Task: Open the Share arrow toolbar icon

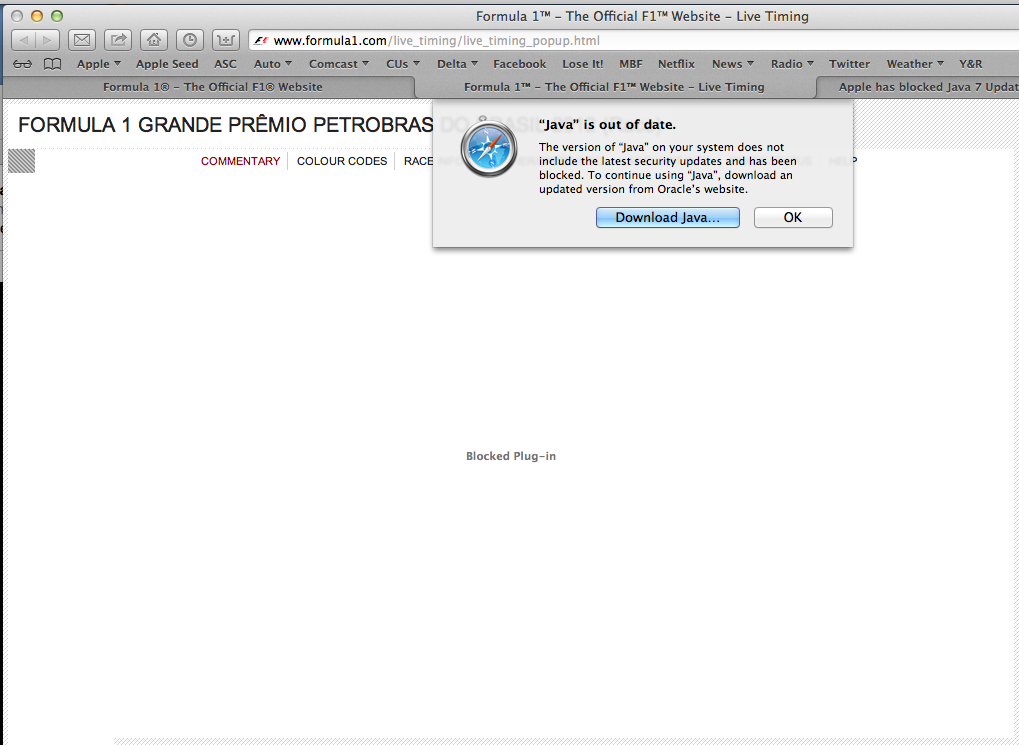Action: click(118, 40)
